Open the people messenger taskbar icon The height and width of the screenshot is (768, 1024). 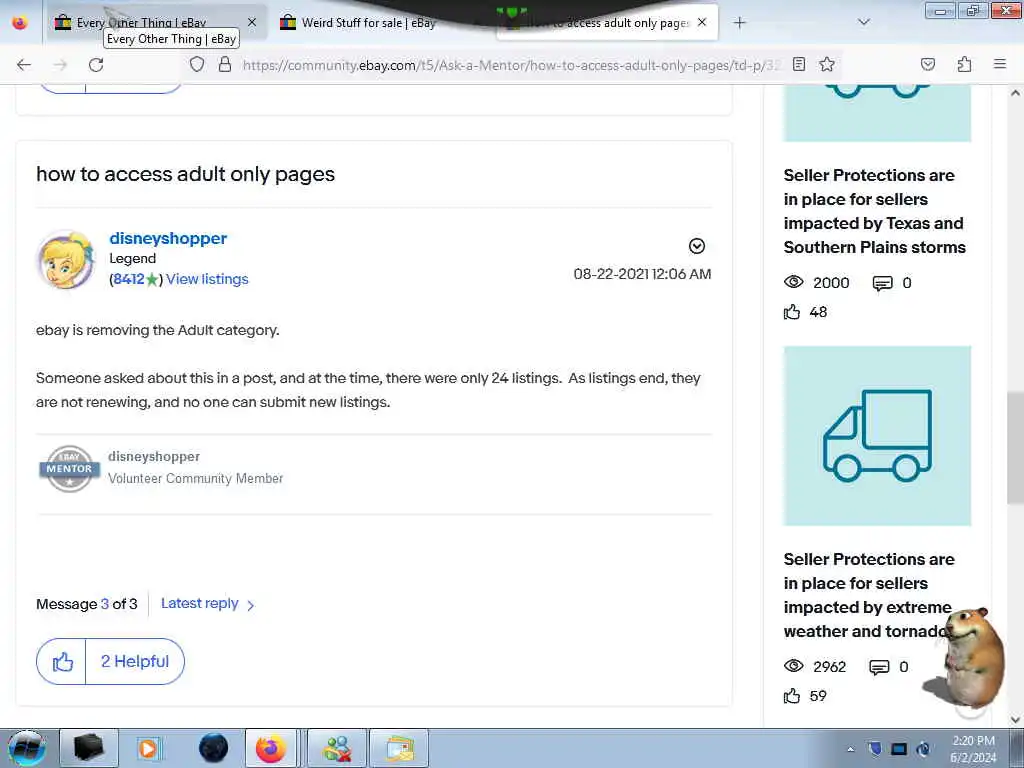pyautogui.click(x=337, y=748)
